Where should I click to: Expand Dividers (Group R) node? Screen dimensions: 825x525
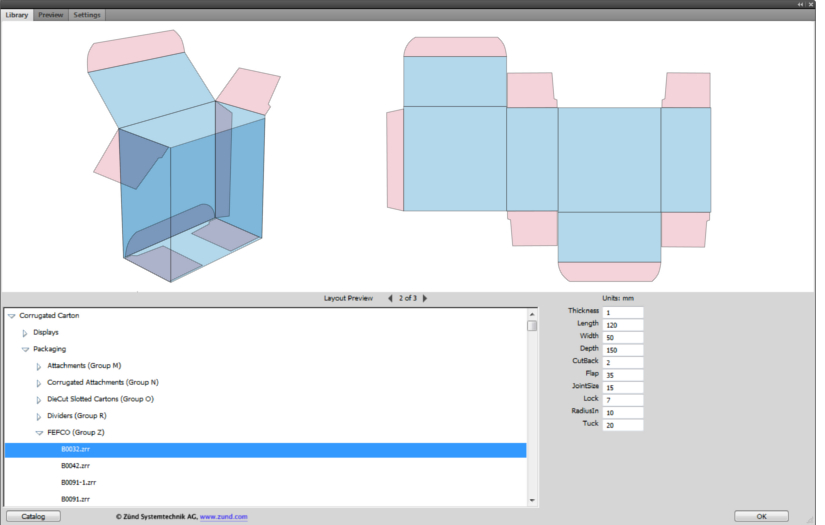coord(38,416)
